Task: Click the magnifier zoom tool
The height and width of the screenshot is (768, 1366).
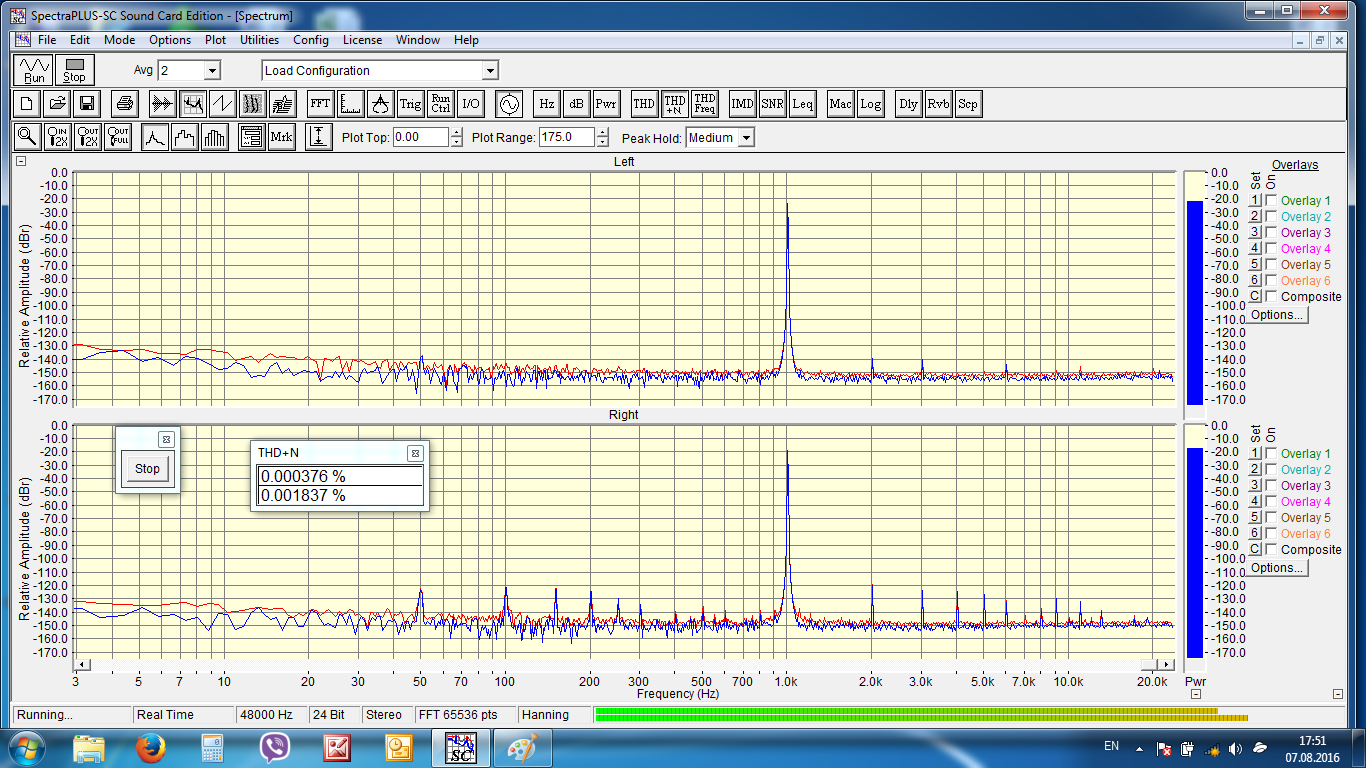Action: point(27,138)
